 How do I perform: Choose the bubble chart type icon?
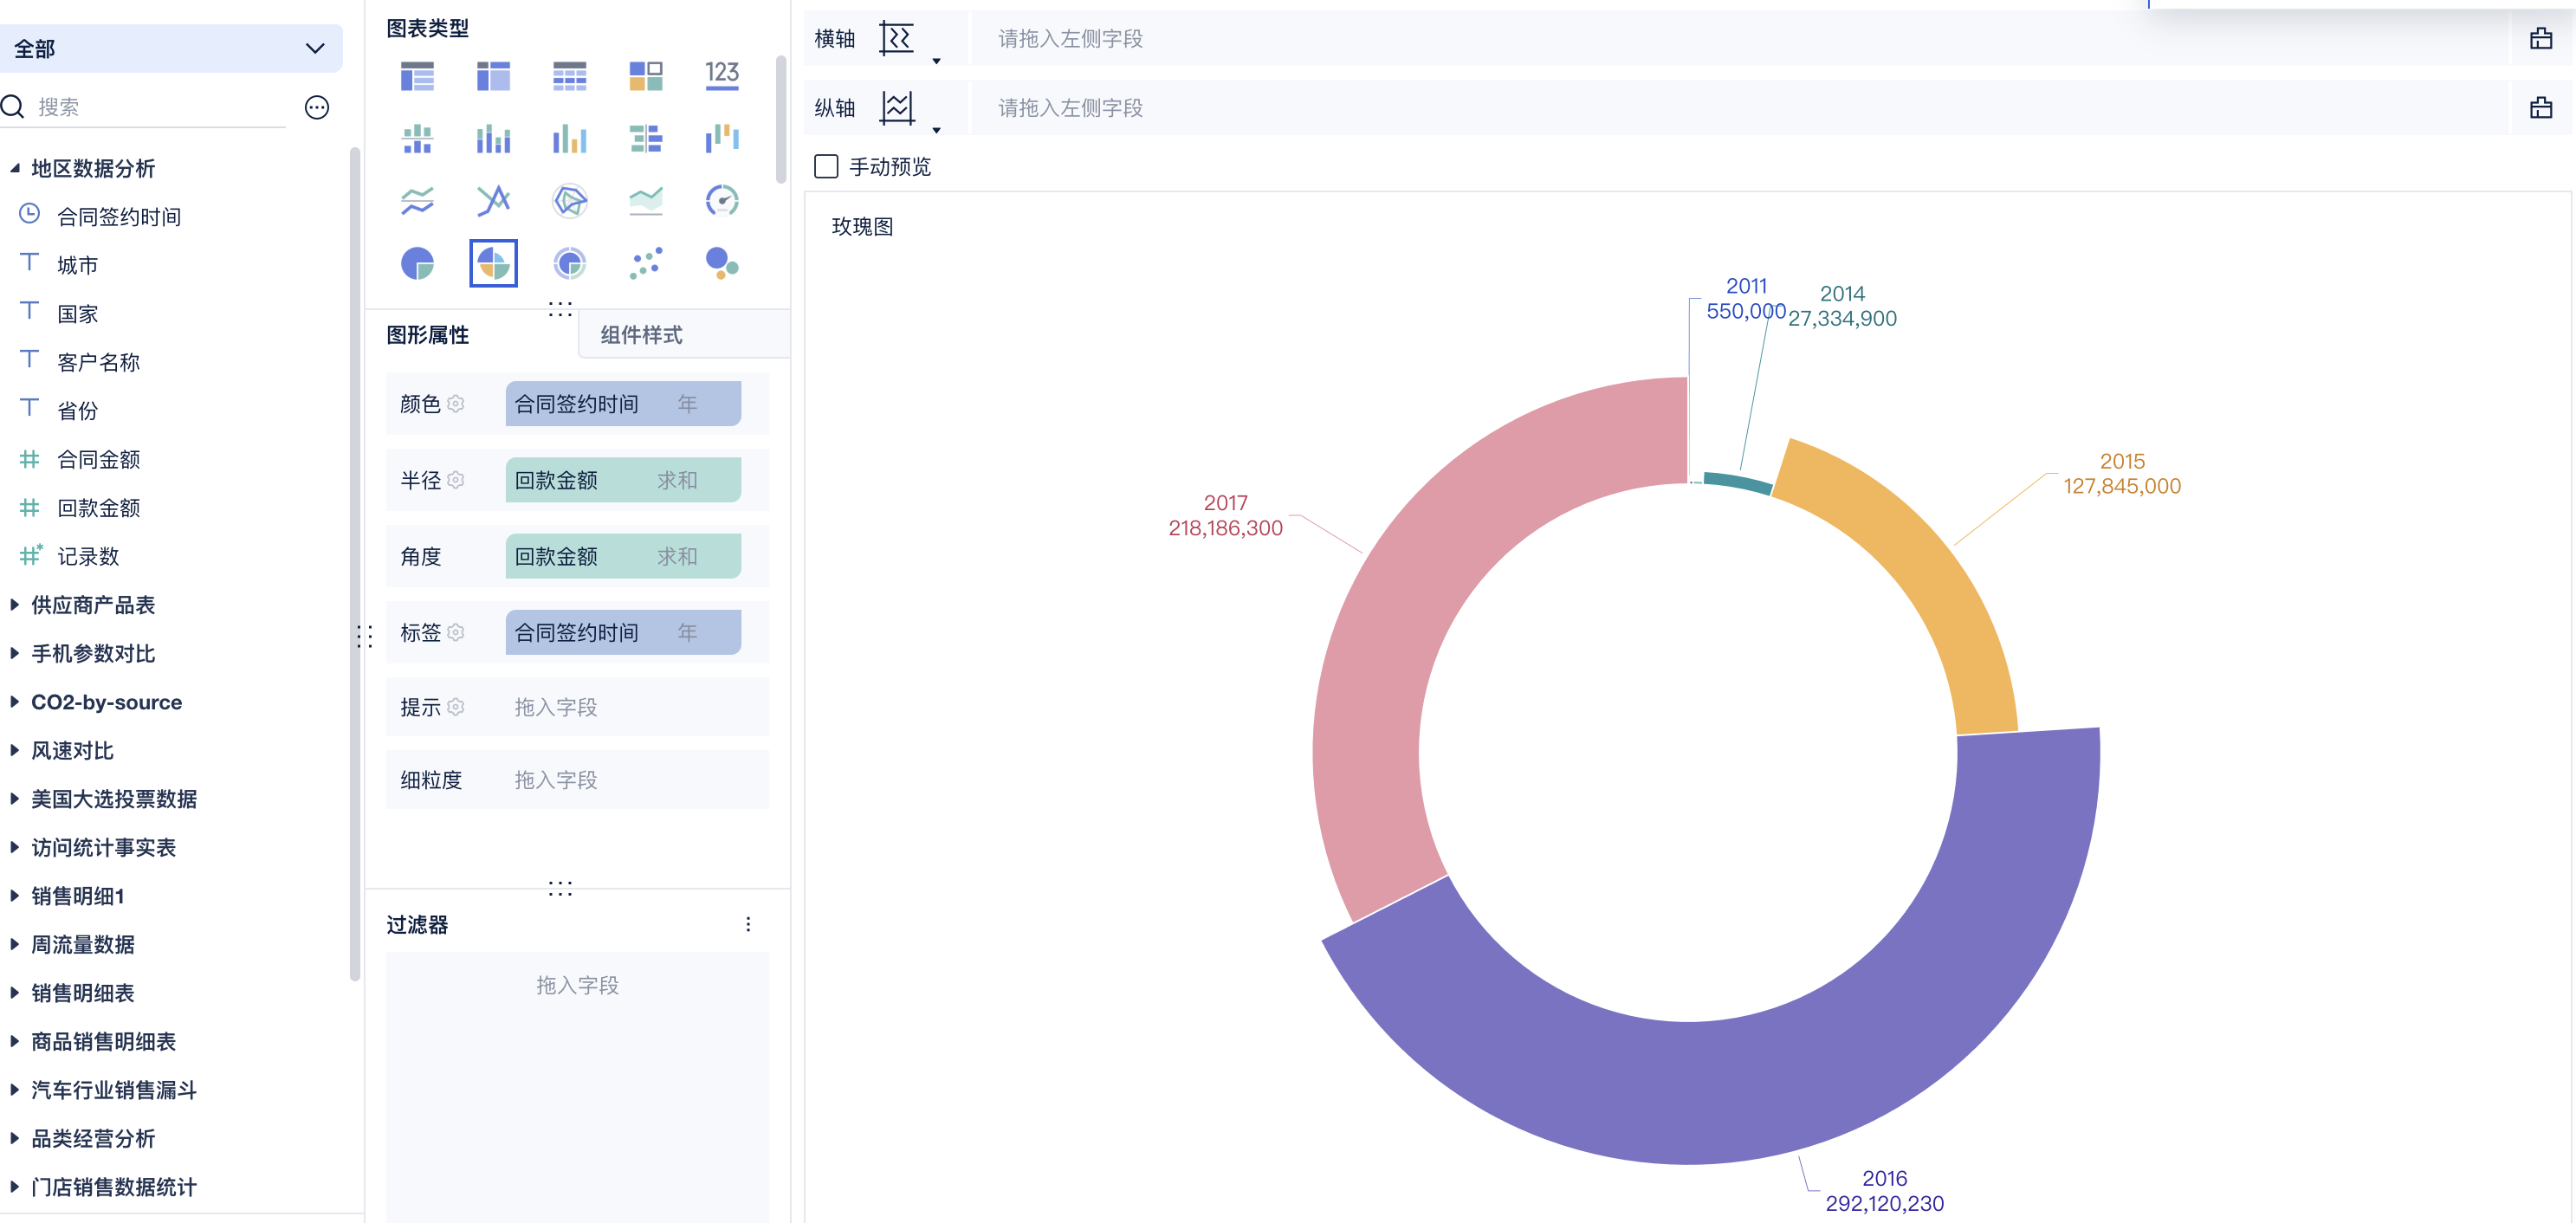(x=721, y=263)
